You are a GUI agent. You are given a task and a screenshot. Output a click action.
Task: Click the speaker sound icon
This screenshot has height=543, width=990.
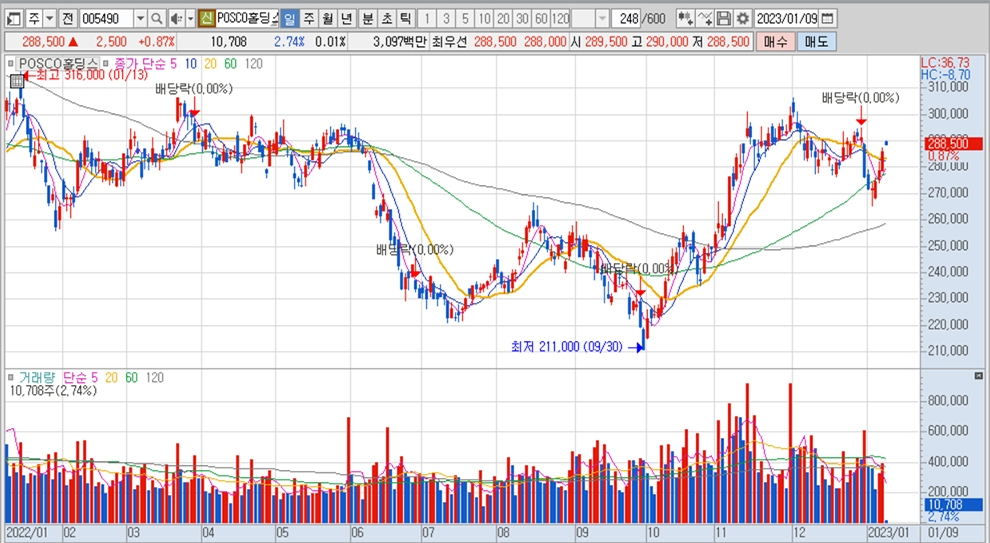click(x=174, y=19)
